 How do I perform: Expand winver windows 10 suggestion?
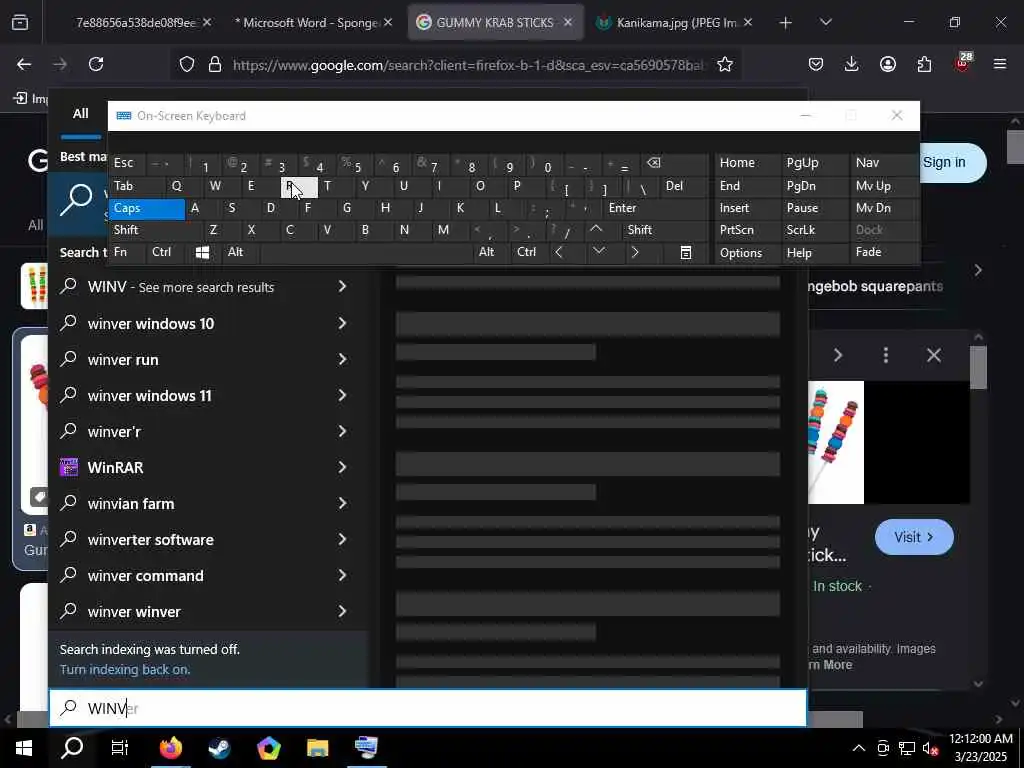342,323
